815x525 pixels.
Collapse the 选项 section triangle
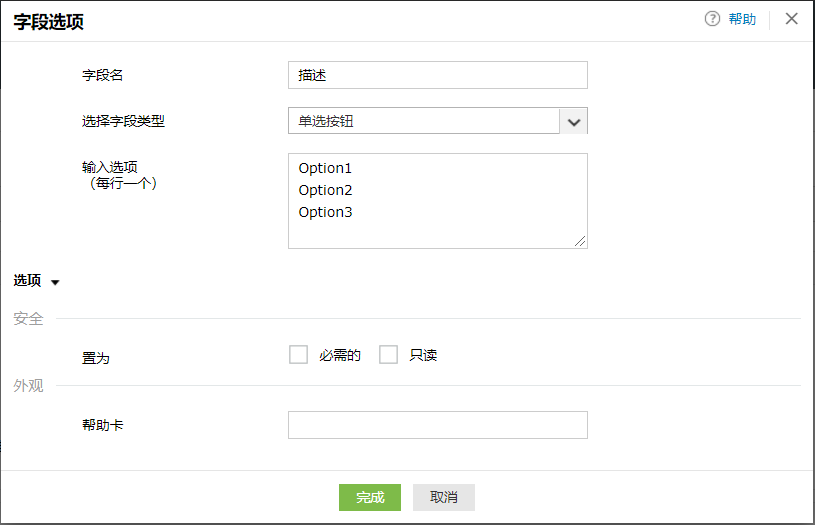pyautogui.click(x=55, y=282)
